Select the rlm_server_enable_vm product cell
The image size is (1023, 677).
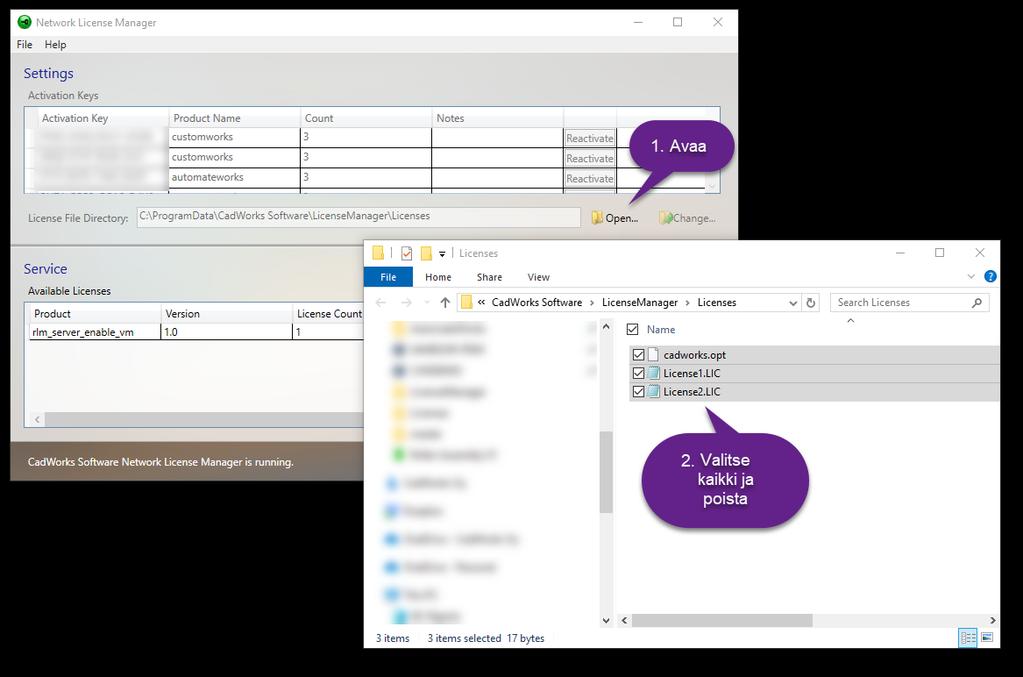95,332
